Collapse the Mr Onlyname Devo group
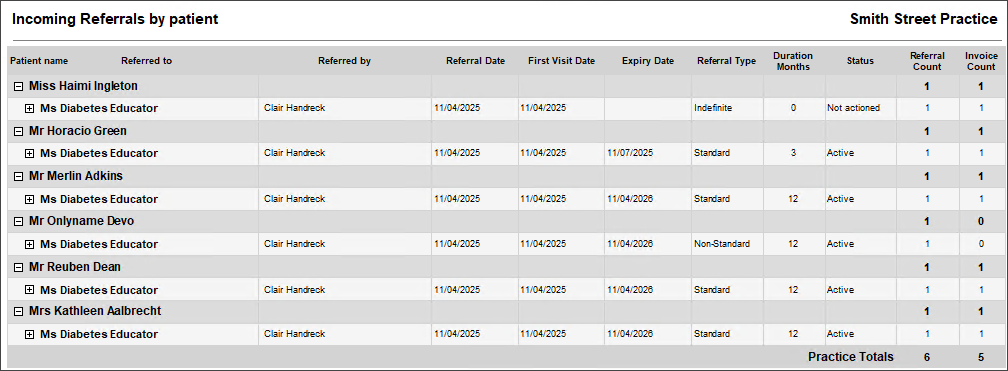The width and height of the screenshot is (1008, 371). (x=19, y=221)
